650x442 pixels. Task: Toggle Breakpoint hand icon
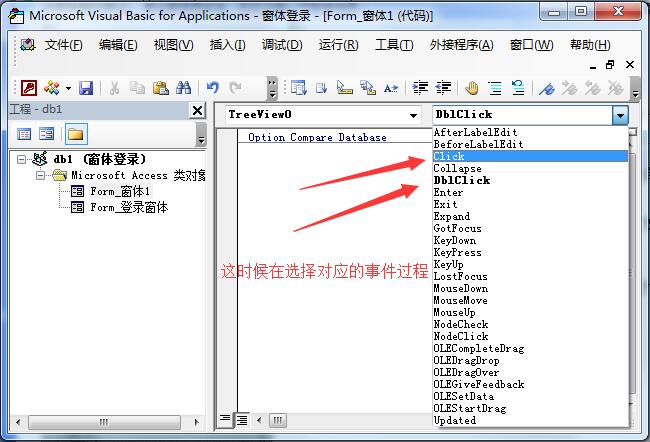471,88
